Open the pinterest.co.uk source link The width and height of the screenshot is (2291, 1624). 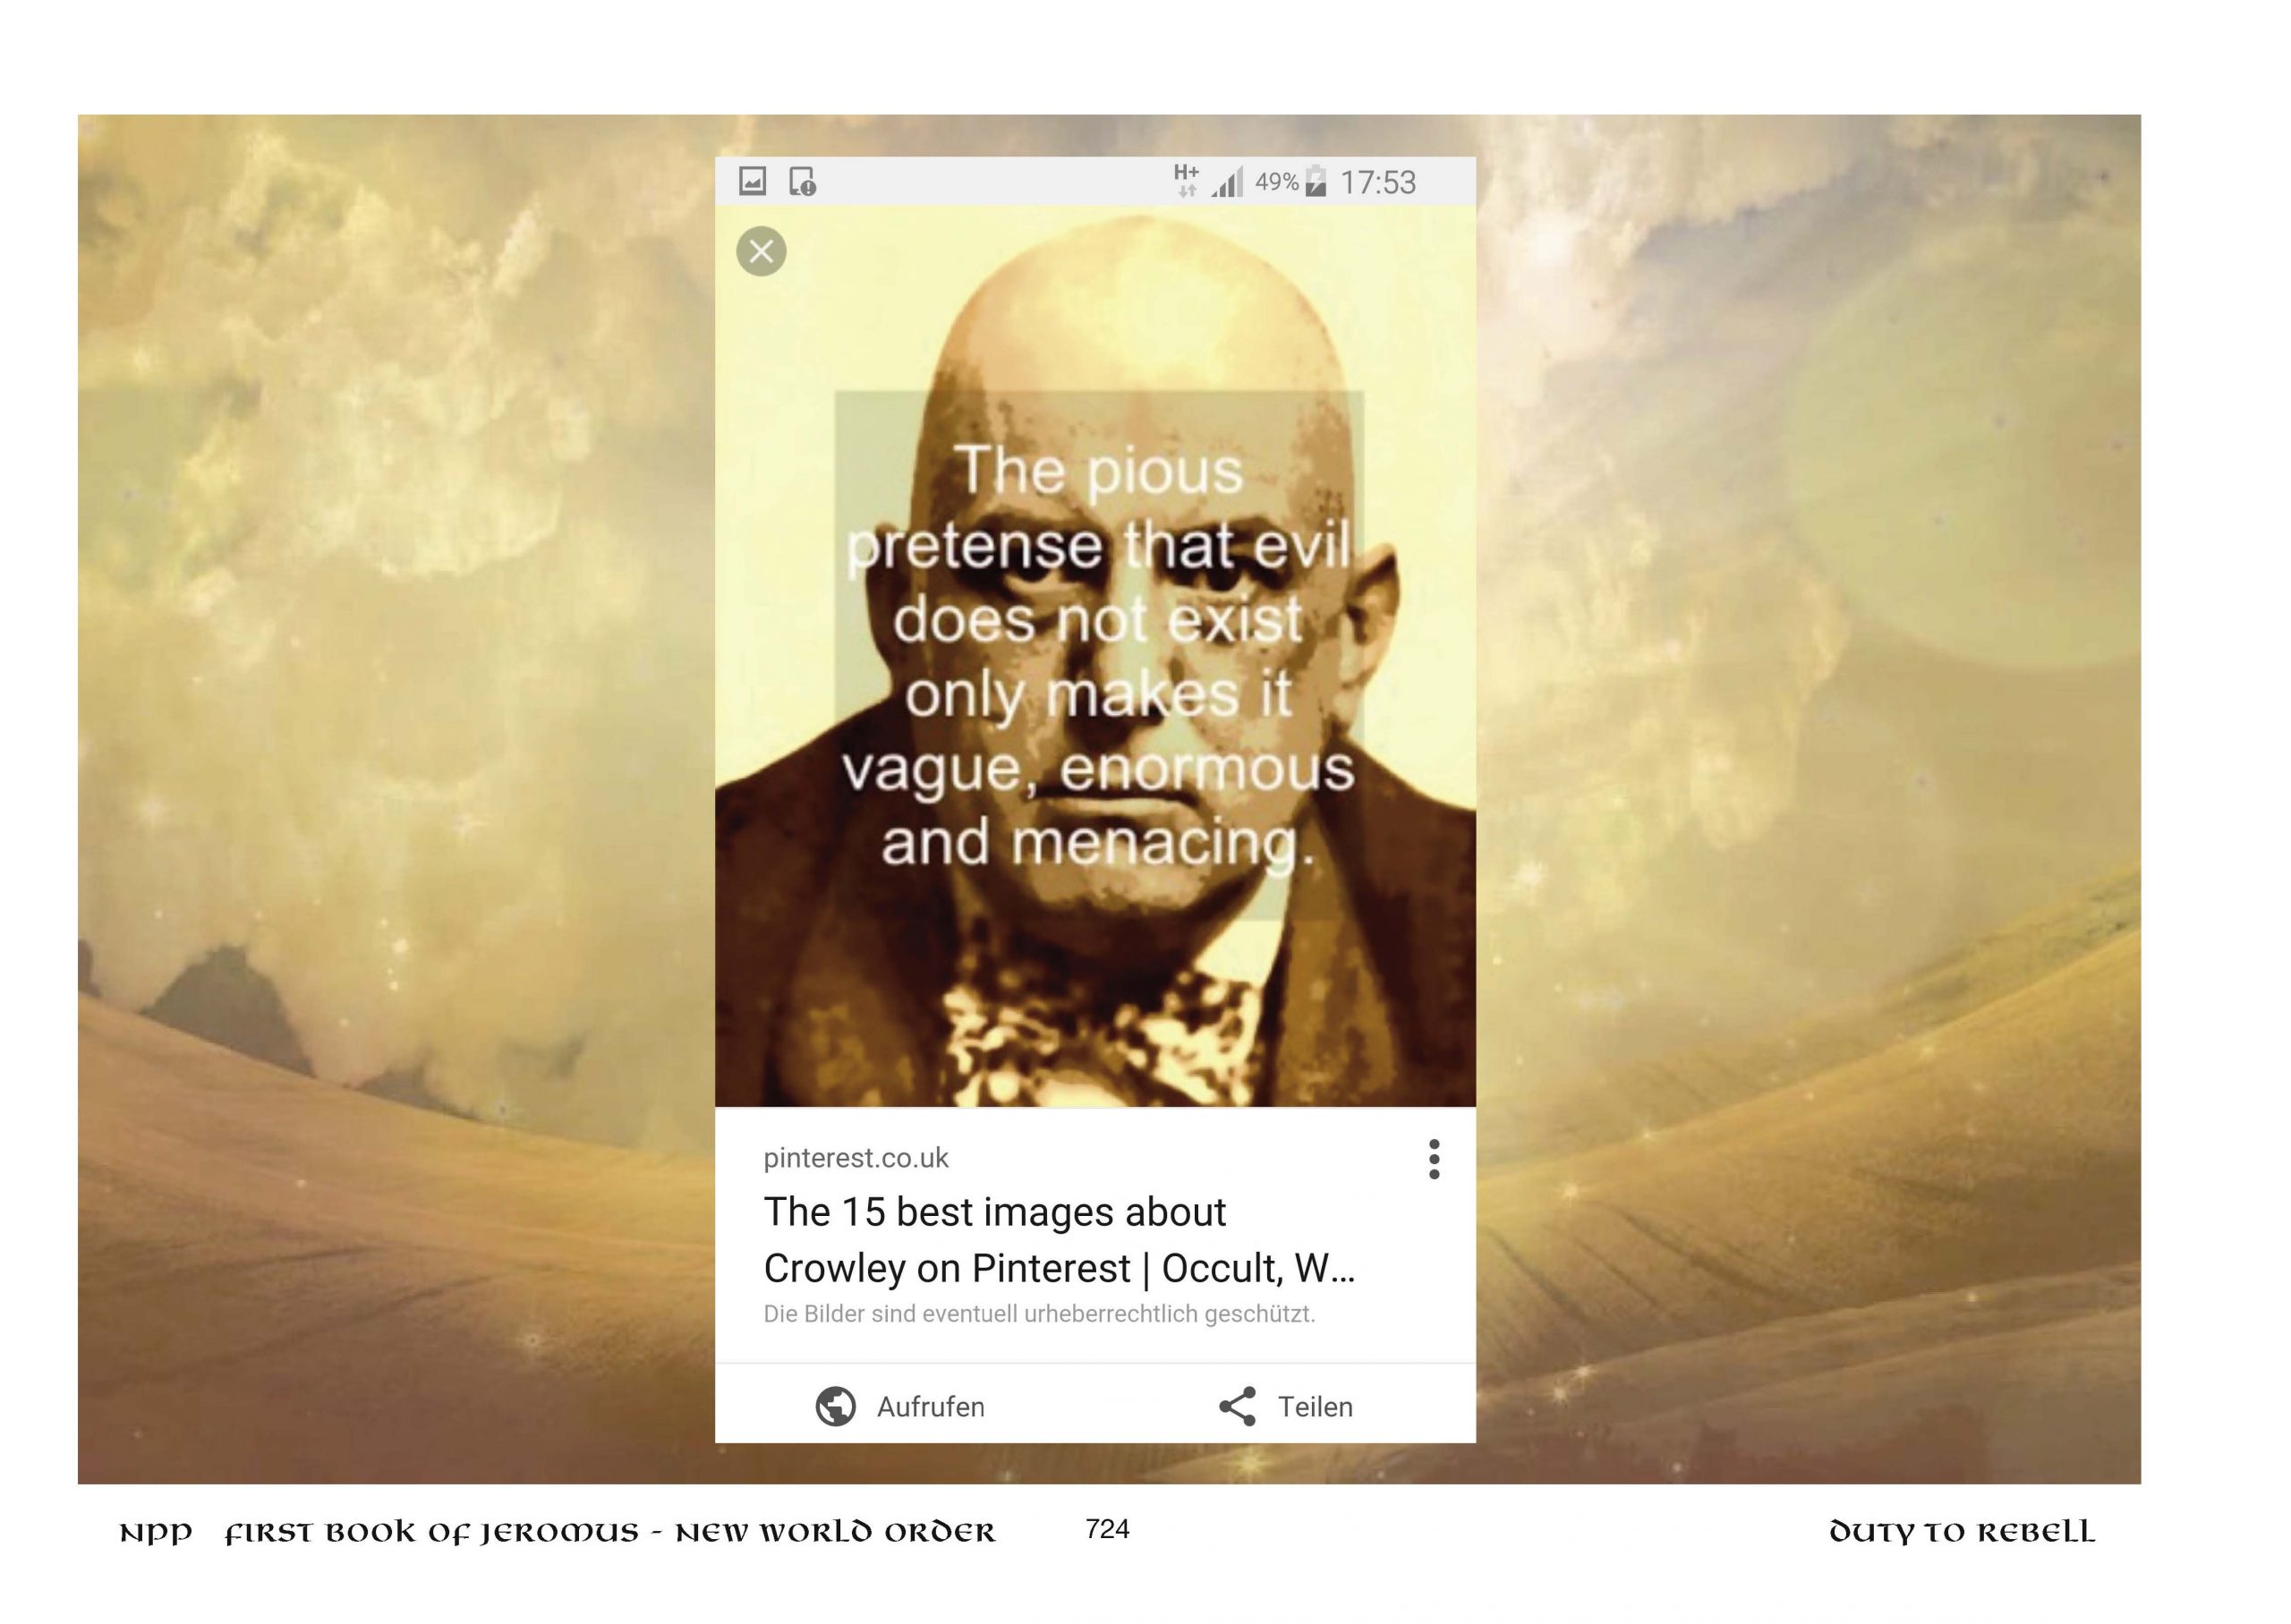(x=856, y=1158)
